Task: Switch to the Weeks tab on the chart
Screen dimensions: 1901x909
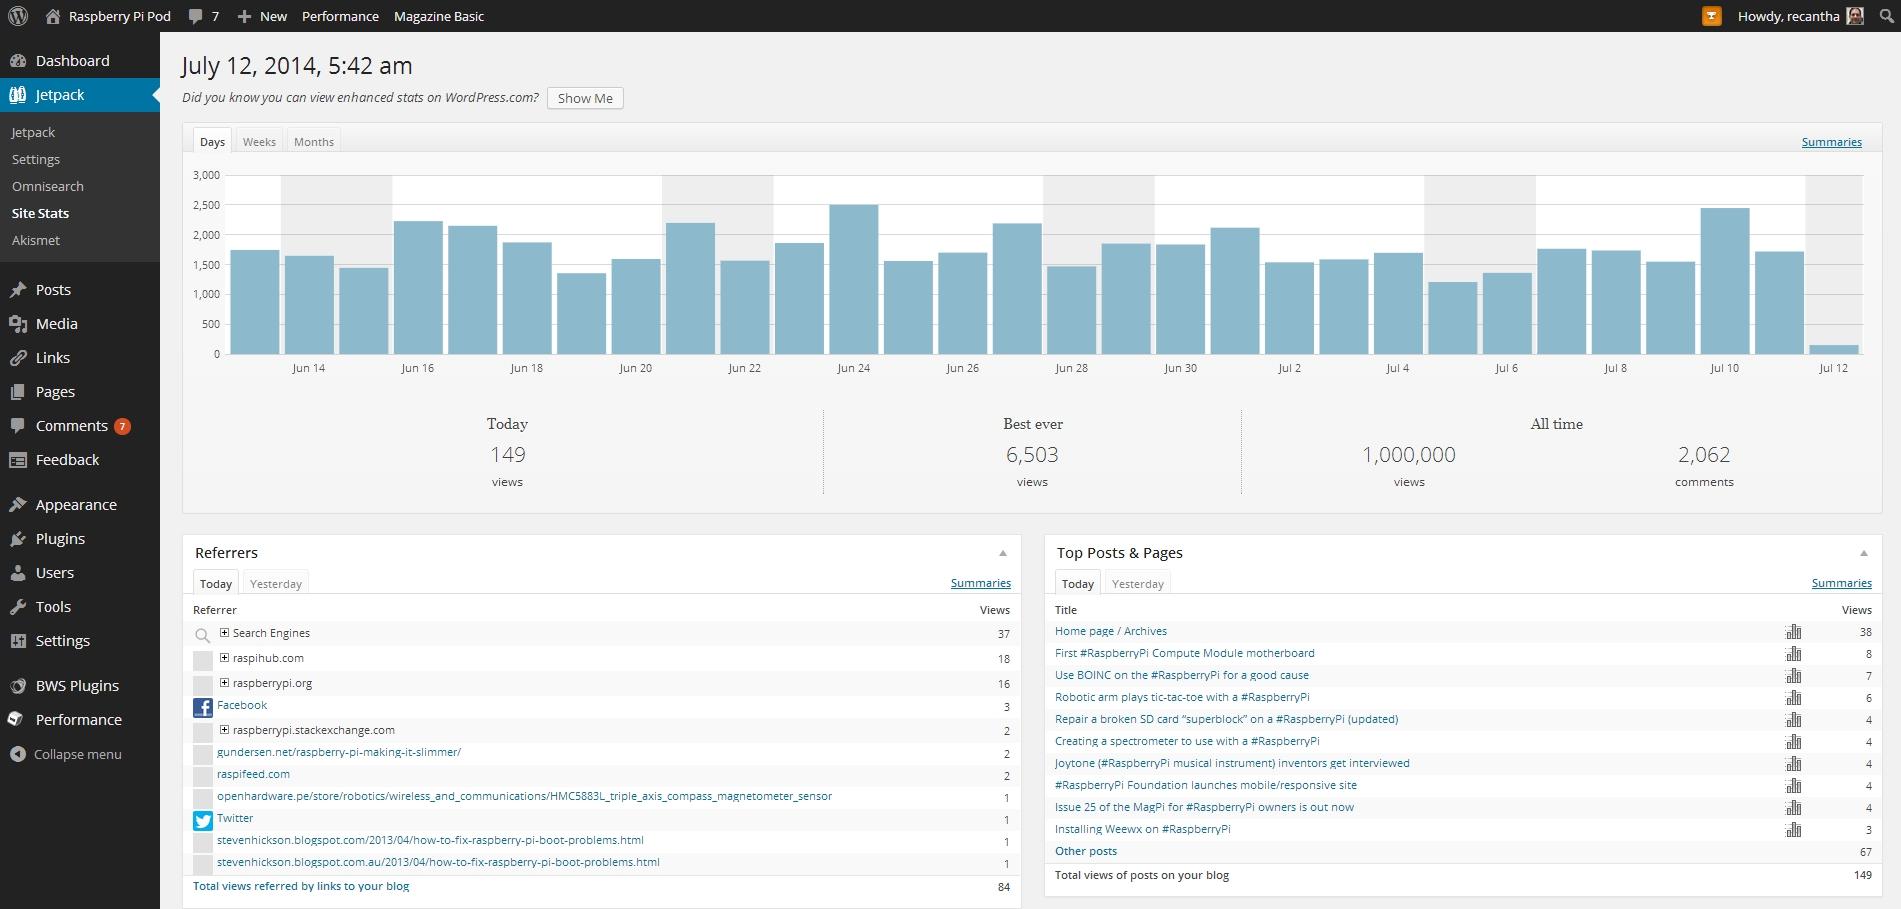Action: click(259, 141)
